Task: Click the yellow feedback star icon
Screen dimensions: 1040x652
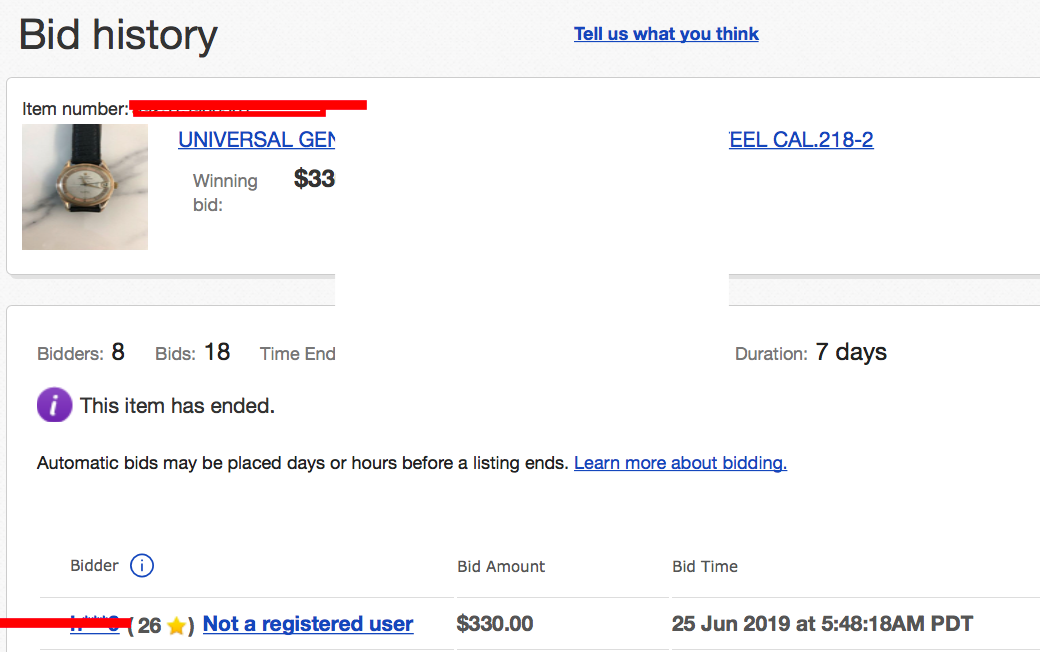Action: (x=176, y=626)
